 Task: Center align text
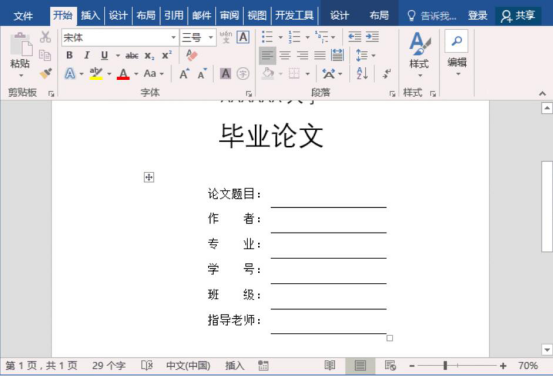[x=285, y=55]
